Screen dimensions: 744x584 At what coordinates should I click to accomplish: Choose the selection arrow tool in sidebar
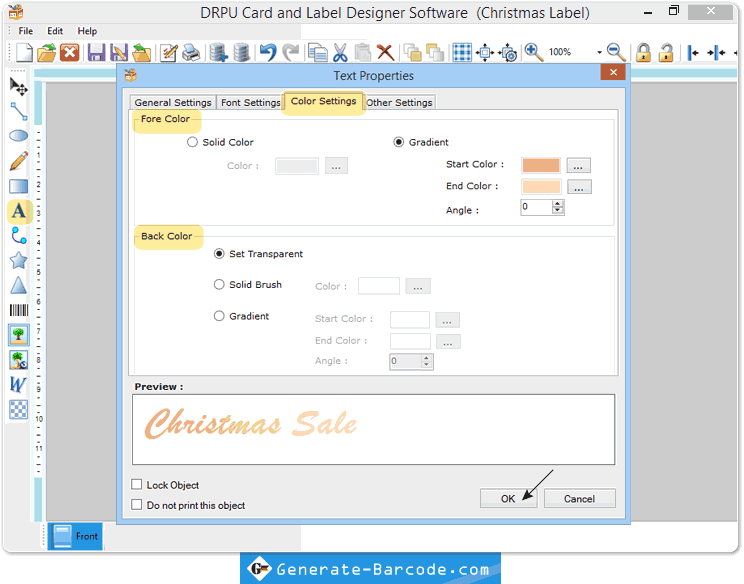(x=19, y=87)
